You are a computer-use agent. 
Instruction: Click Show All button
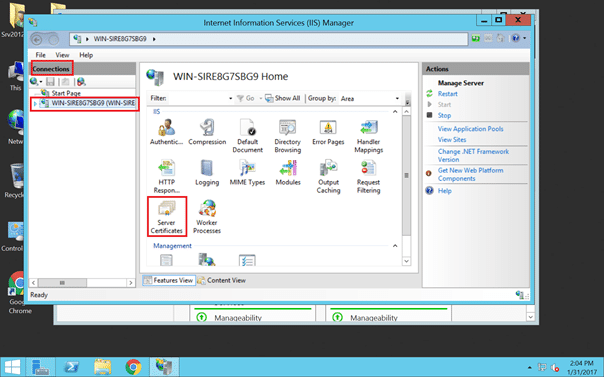click(x=283, y=98)
